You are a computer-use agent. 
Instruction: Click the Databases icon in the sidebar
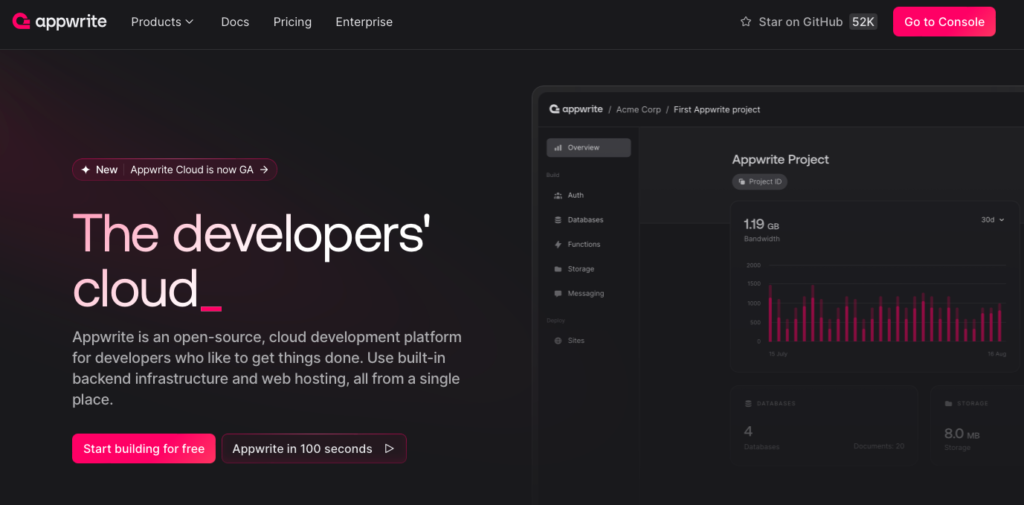558,220
